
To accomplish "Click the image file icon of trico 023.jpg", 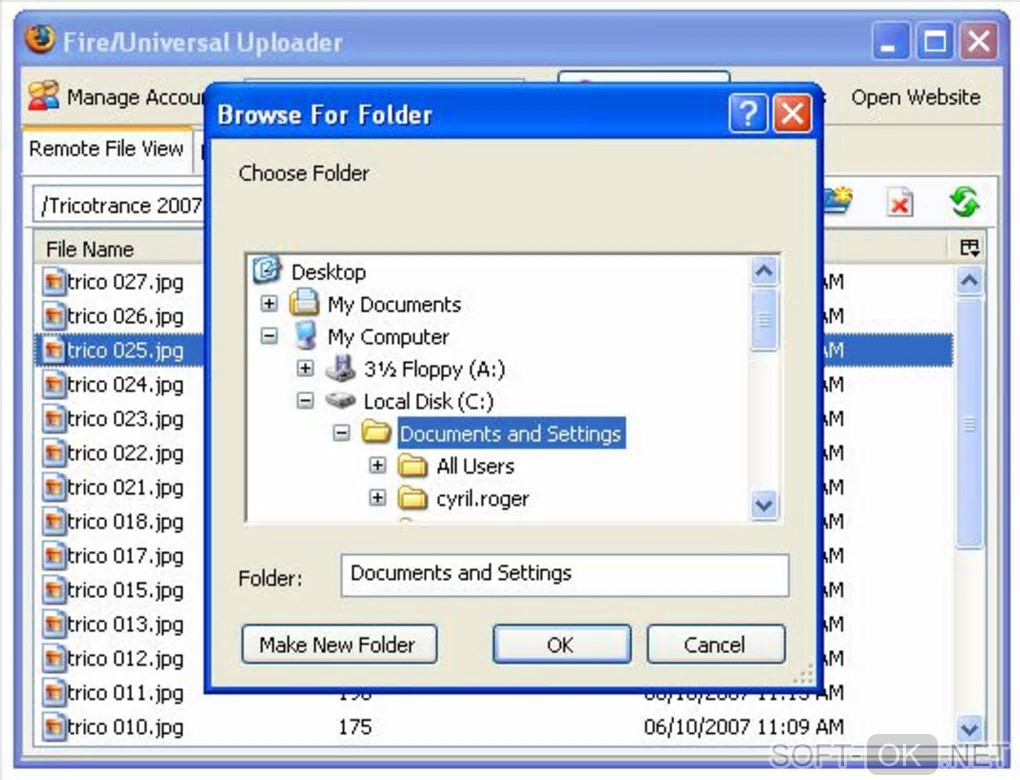I will pyautogui.click(x=54, y=419).
